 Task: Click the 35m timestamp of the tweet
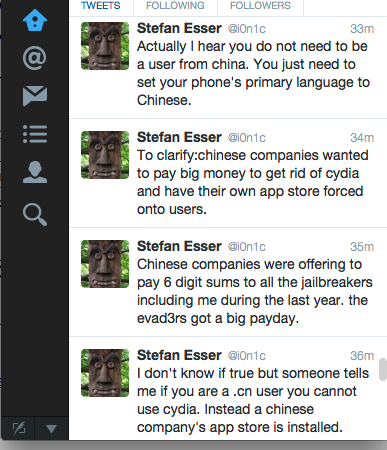(x=362, y=247)
